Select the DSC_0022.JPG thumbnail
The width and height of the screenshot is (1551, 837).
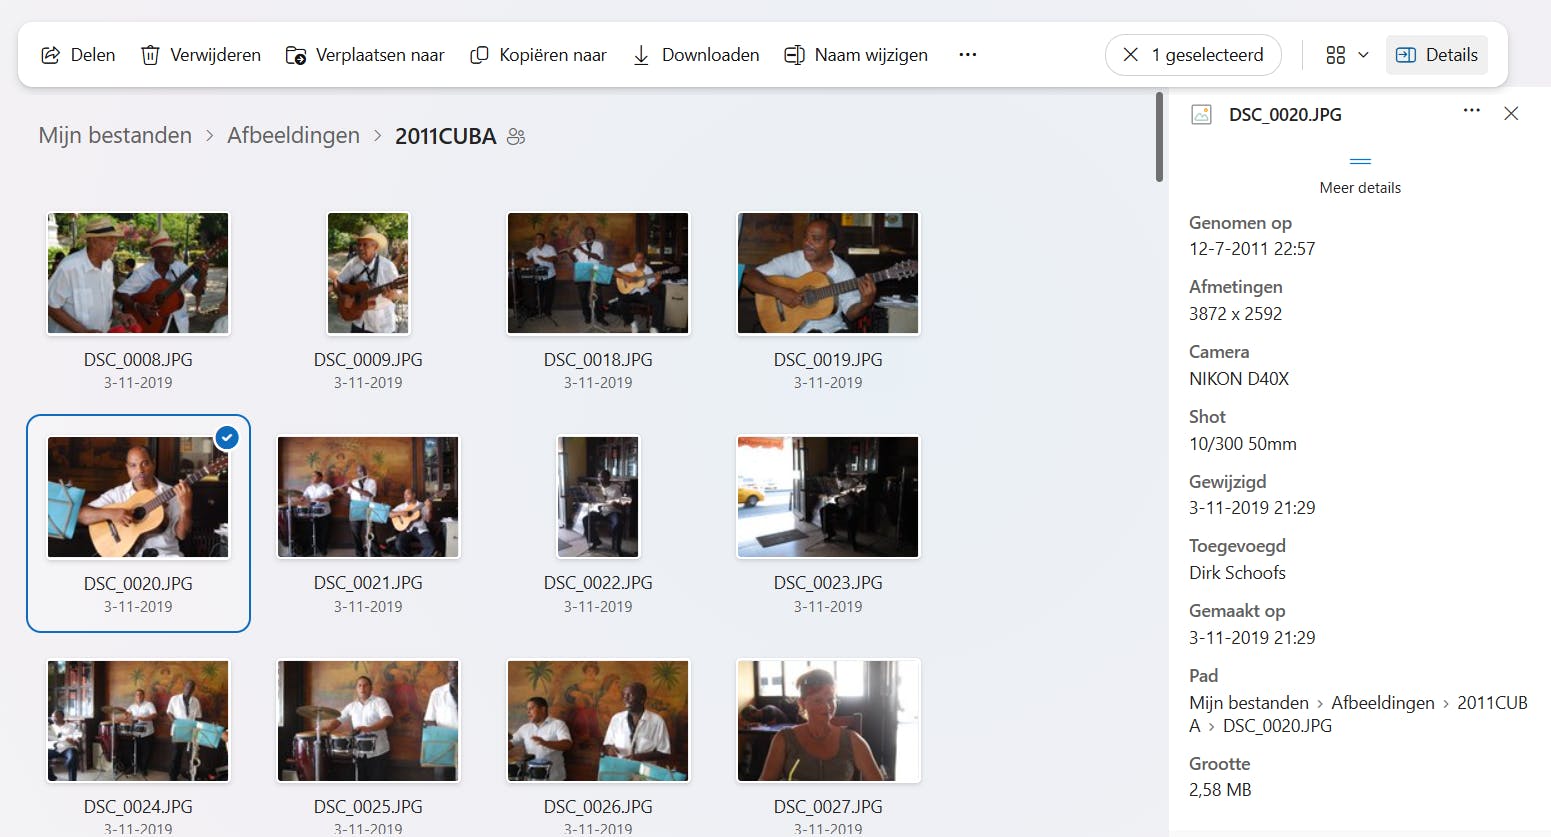pos(598,497)
